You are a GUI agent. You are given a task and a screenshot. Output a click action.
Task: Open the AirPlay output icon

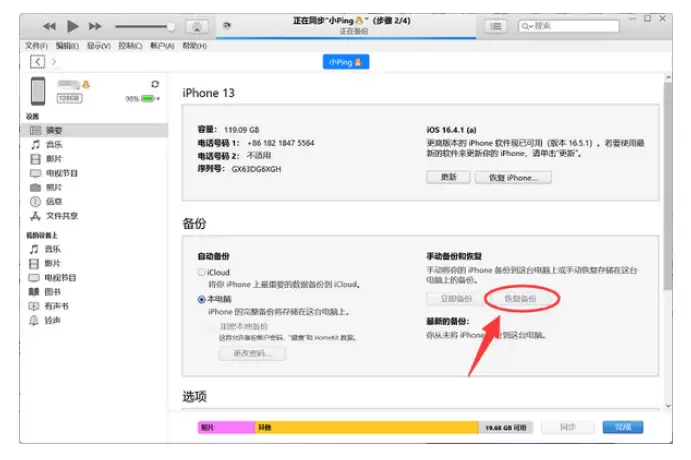click(197, 27)
